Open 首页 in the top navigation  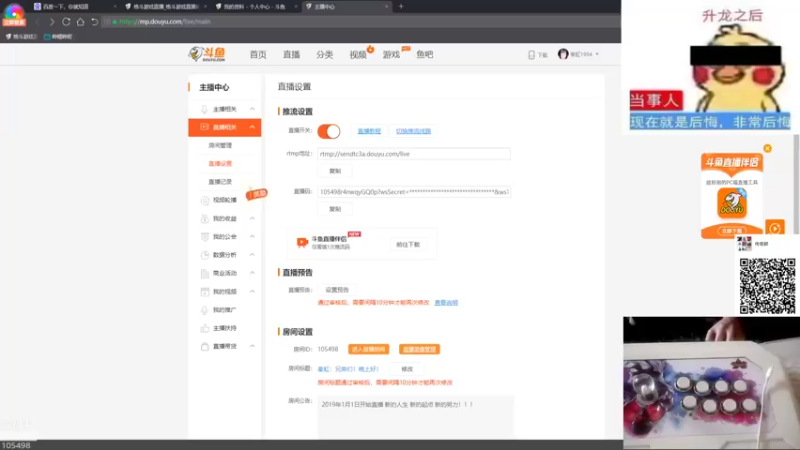[x=258, y=55]
